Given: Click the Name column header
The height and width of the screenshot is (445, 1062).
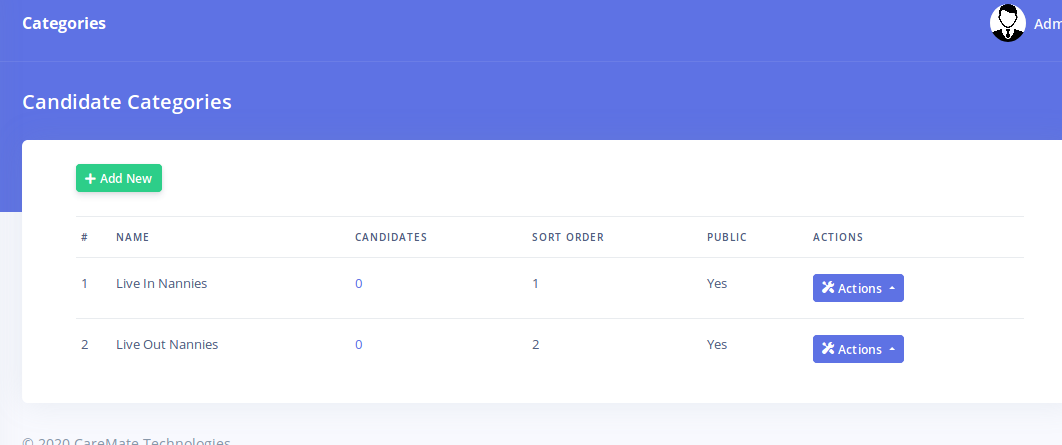Looking at the screenshot, I should pos(132,238).
